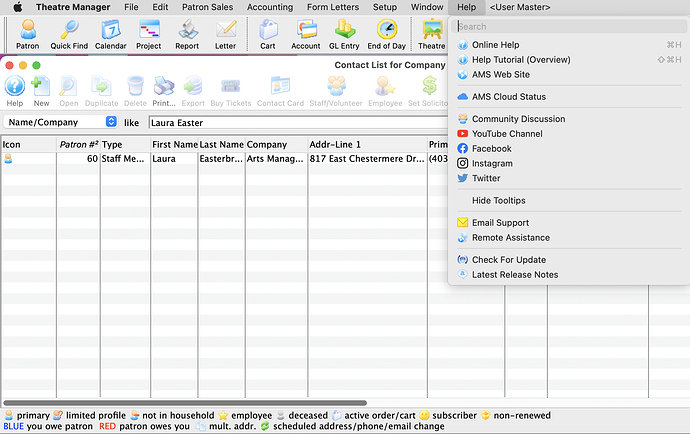Create a New contact record
Image resolution: width=690 pixels, height=434 pixels.
tap(41, 91)
